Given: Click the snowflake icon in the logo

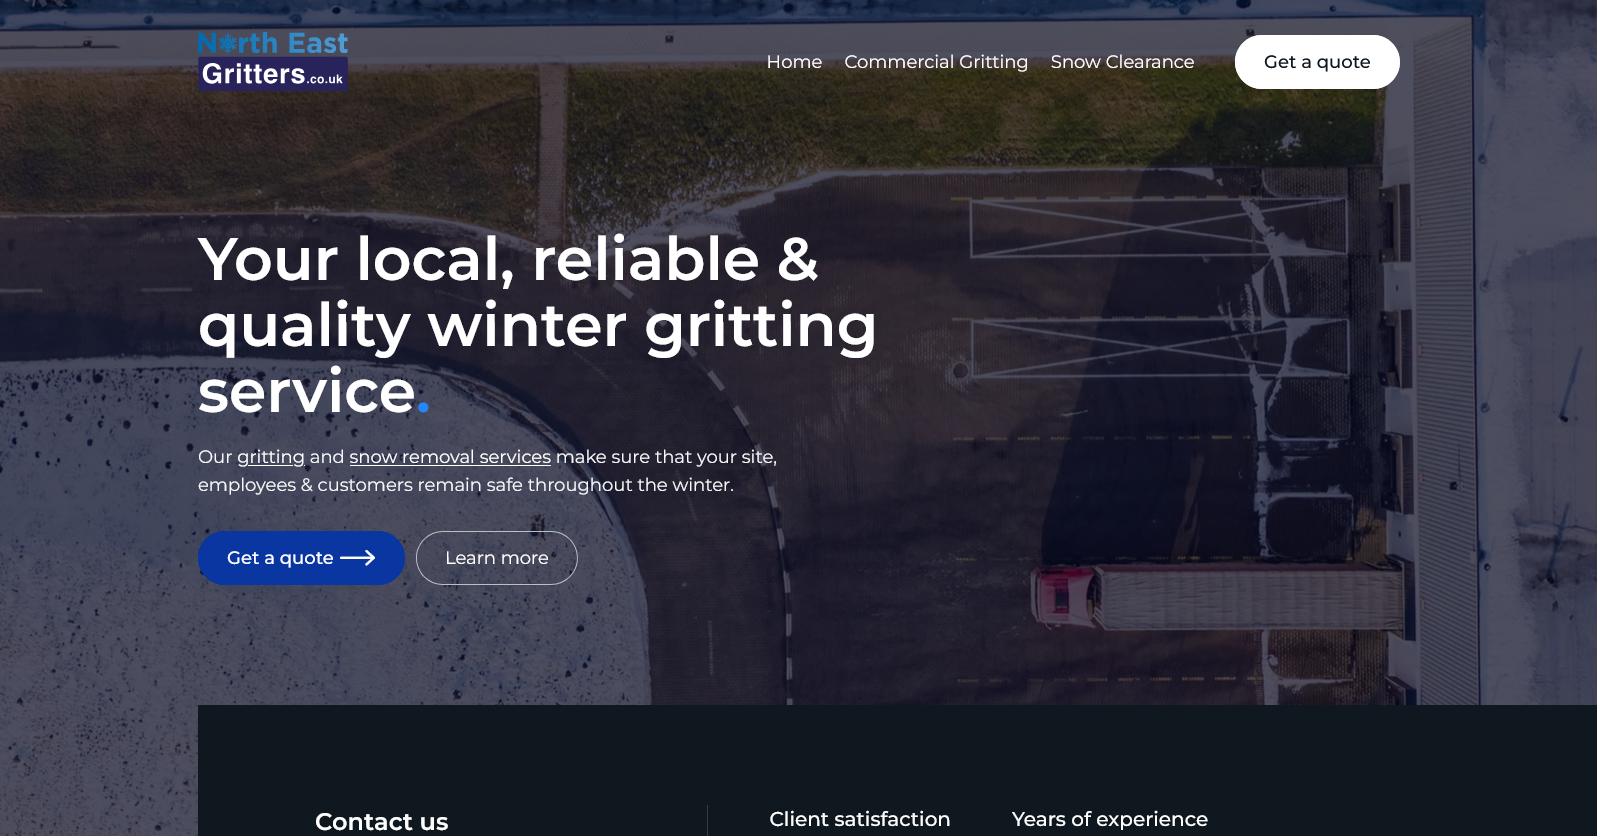Looking at the screenshot, I should 228,43.
